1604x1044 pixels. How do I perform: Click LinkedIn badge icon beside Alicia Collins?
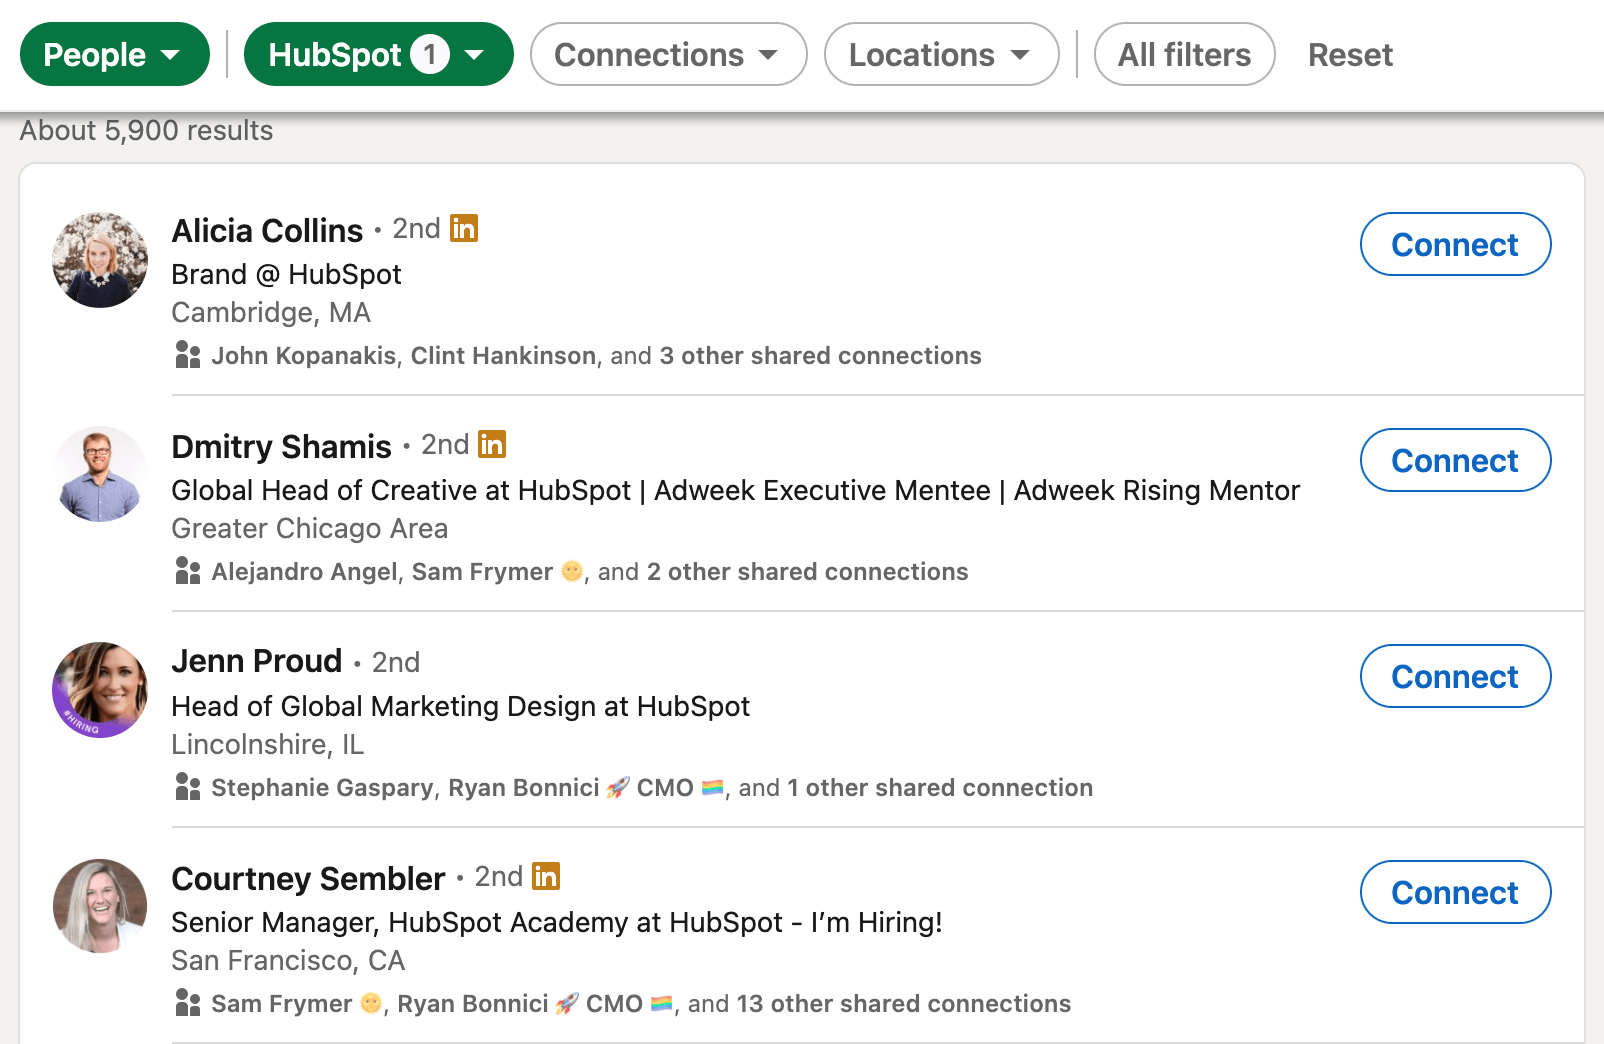(x=464, y=229)
